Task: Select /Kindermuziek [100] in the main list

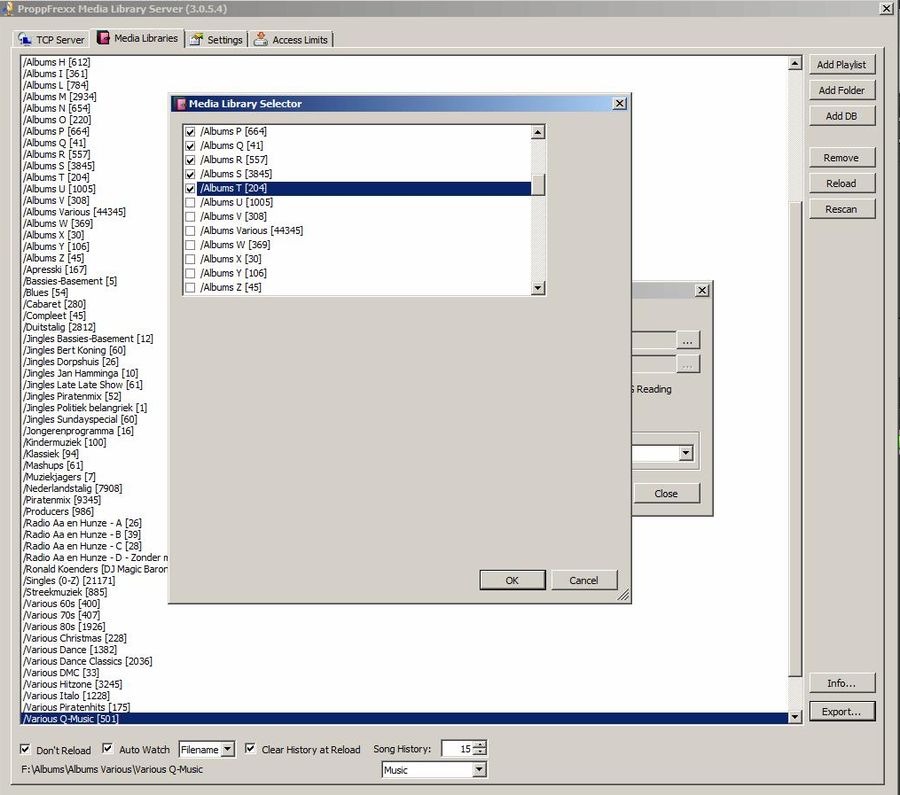Action: [x=65, y=442]
